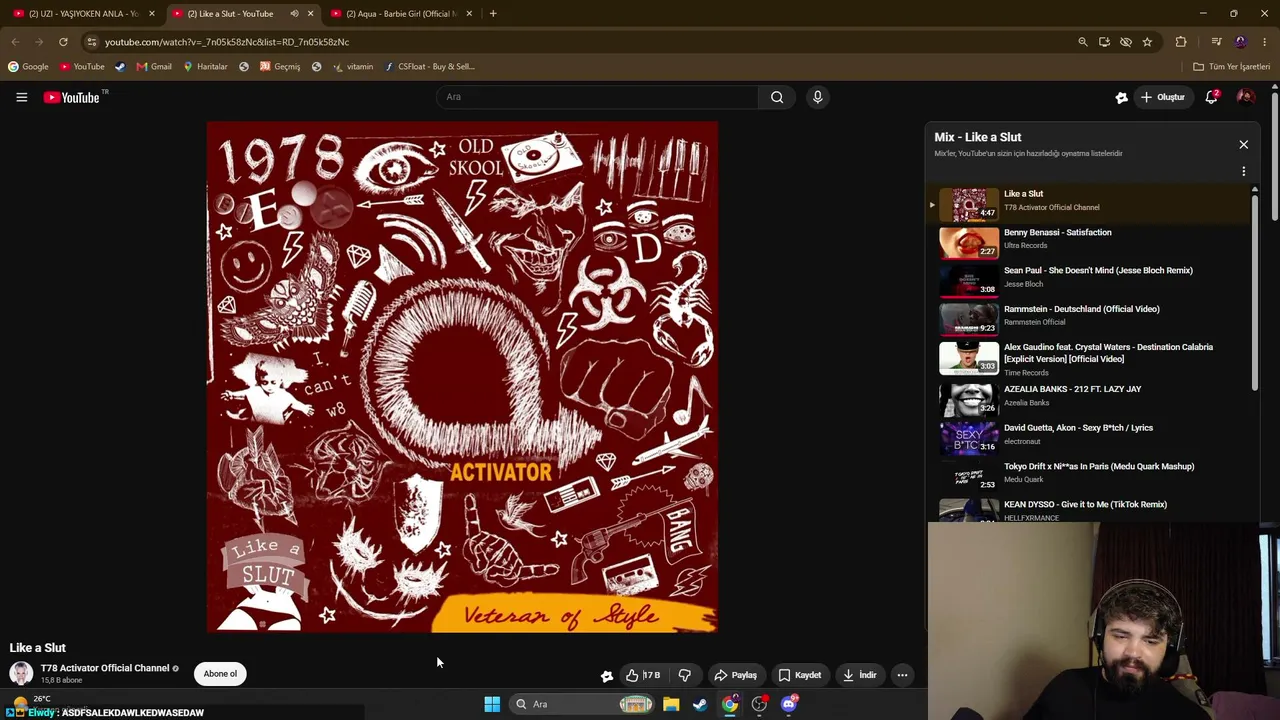Open the YouTube guide hamburger menu
The width and height of the screenshot is (1280, 720).
21,97
